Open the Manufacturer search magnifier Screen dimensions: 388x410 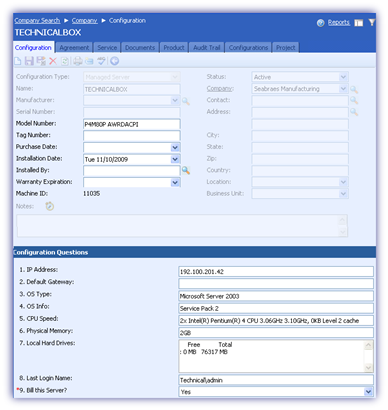click(186, 101)
